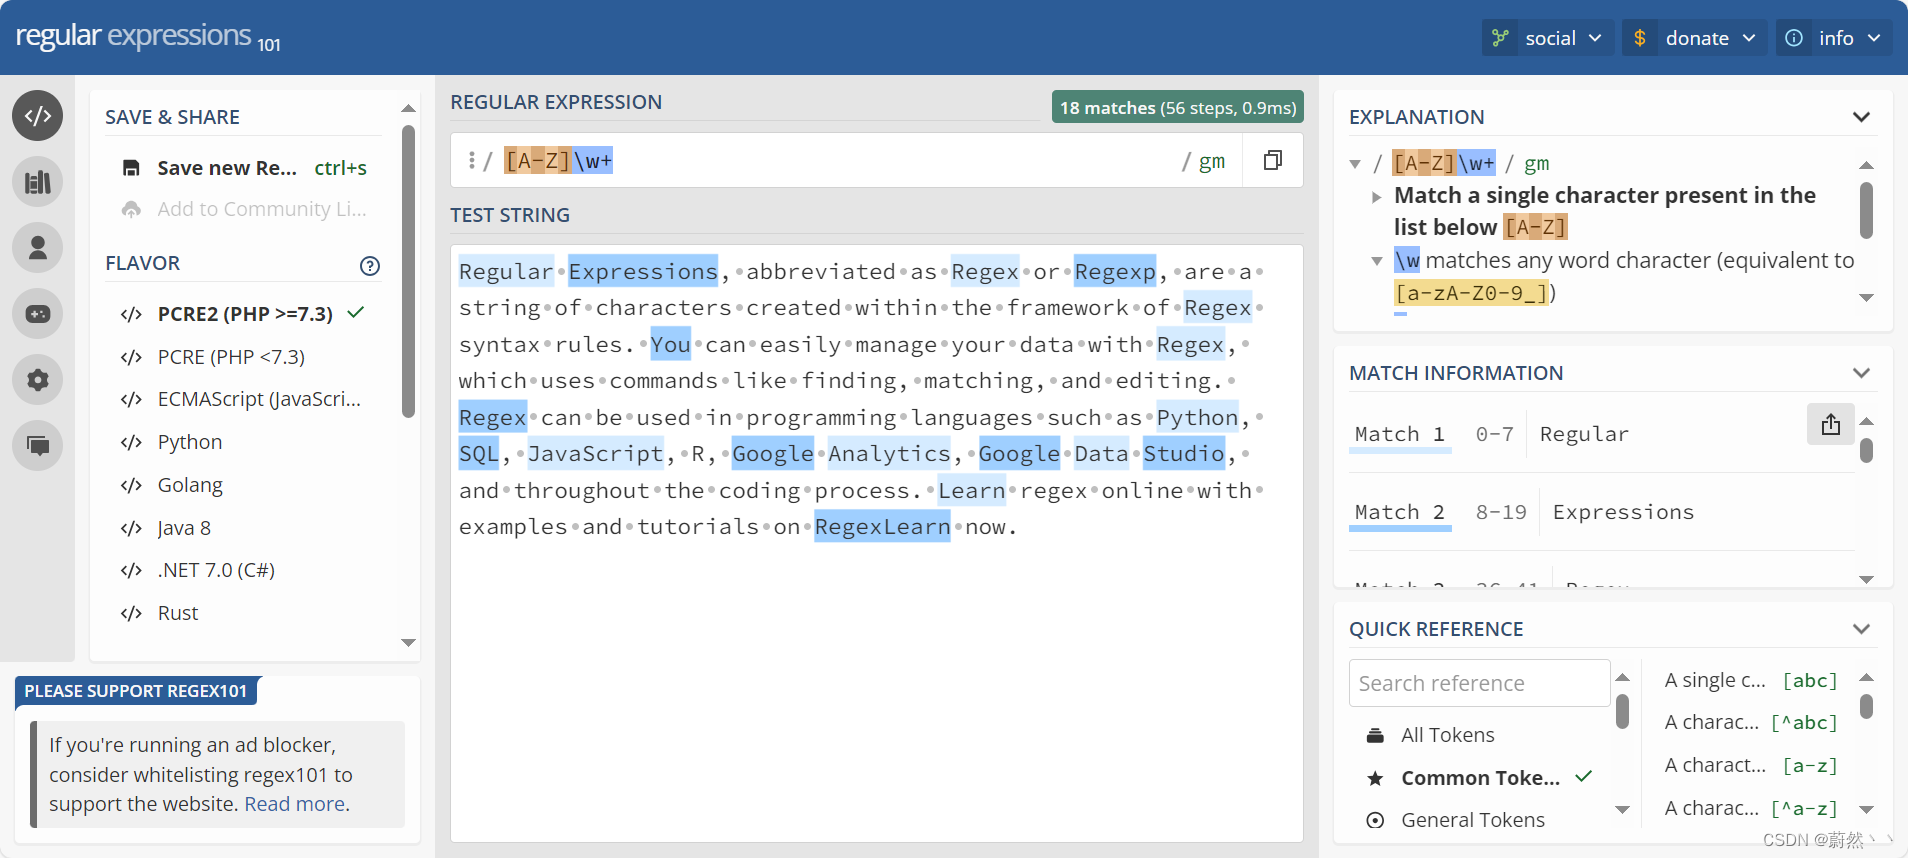
Task: Select All Tokens category
Action: (1447, 735)
